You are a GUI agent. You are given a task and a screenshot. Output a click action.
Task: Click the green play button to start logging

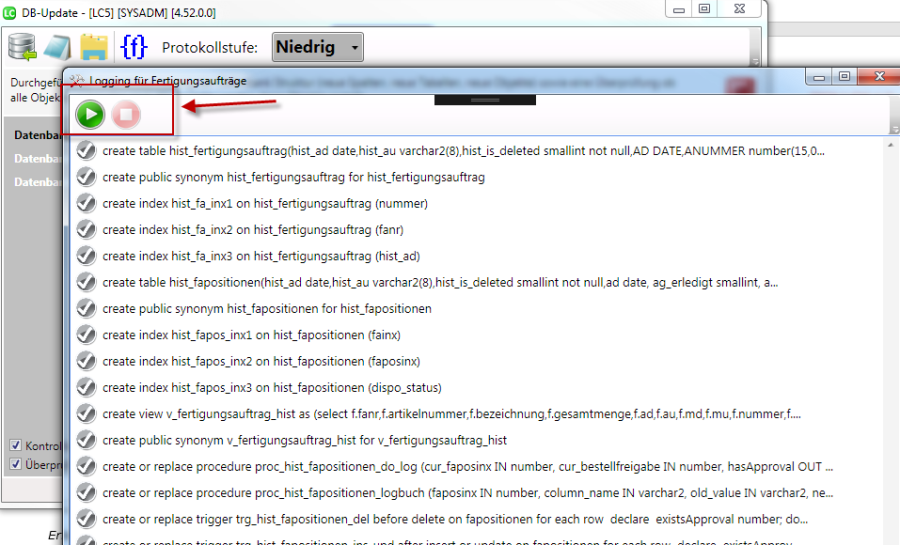pyautogui.click(x=91, y=115)
